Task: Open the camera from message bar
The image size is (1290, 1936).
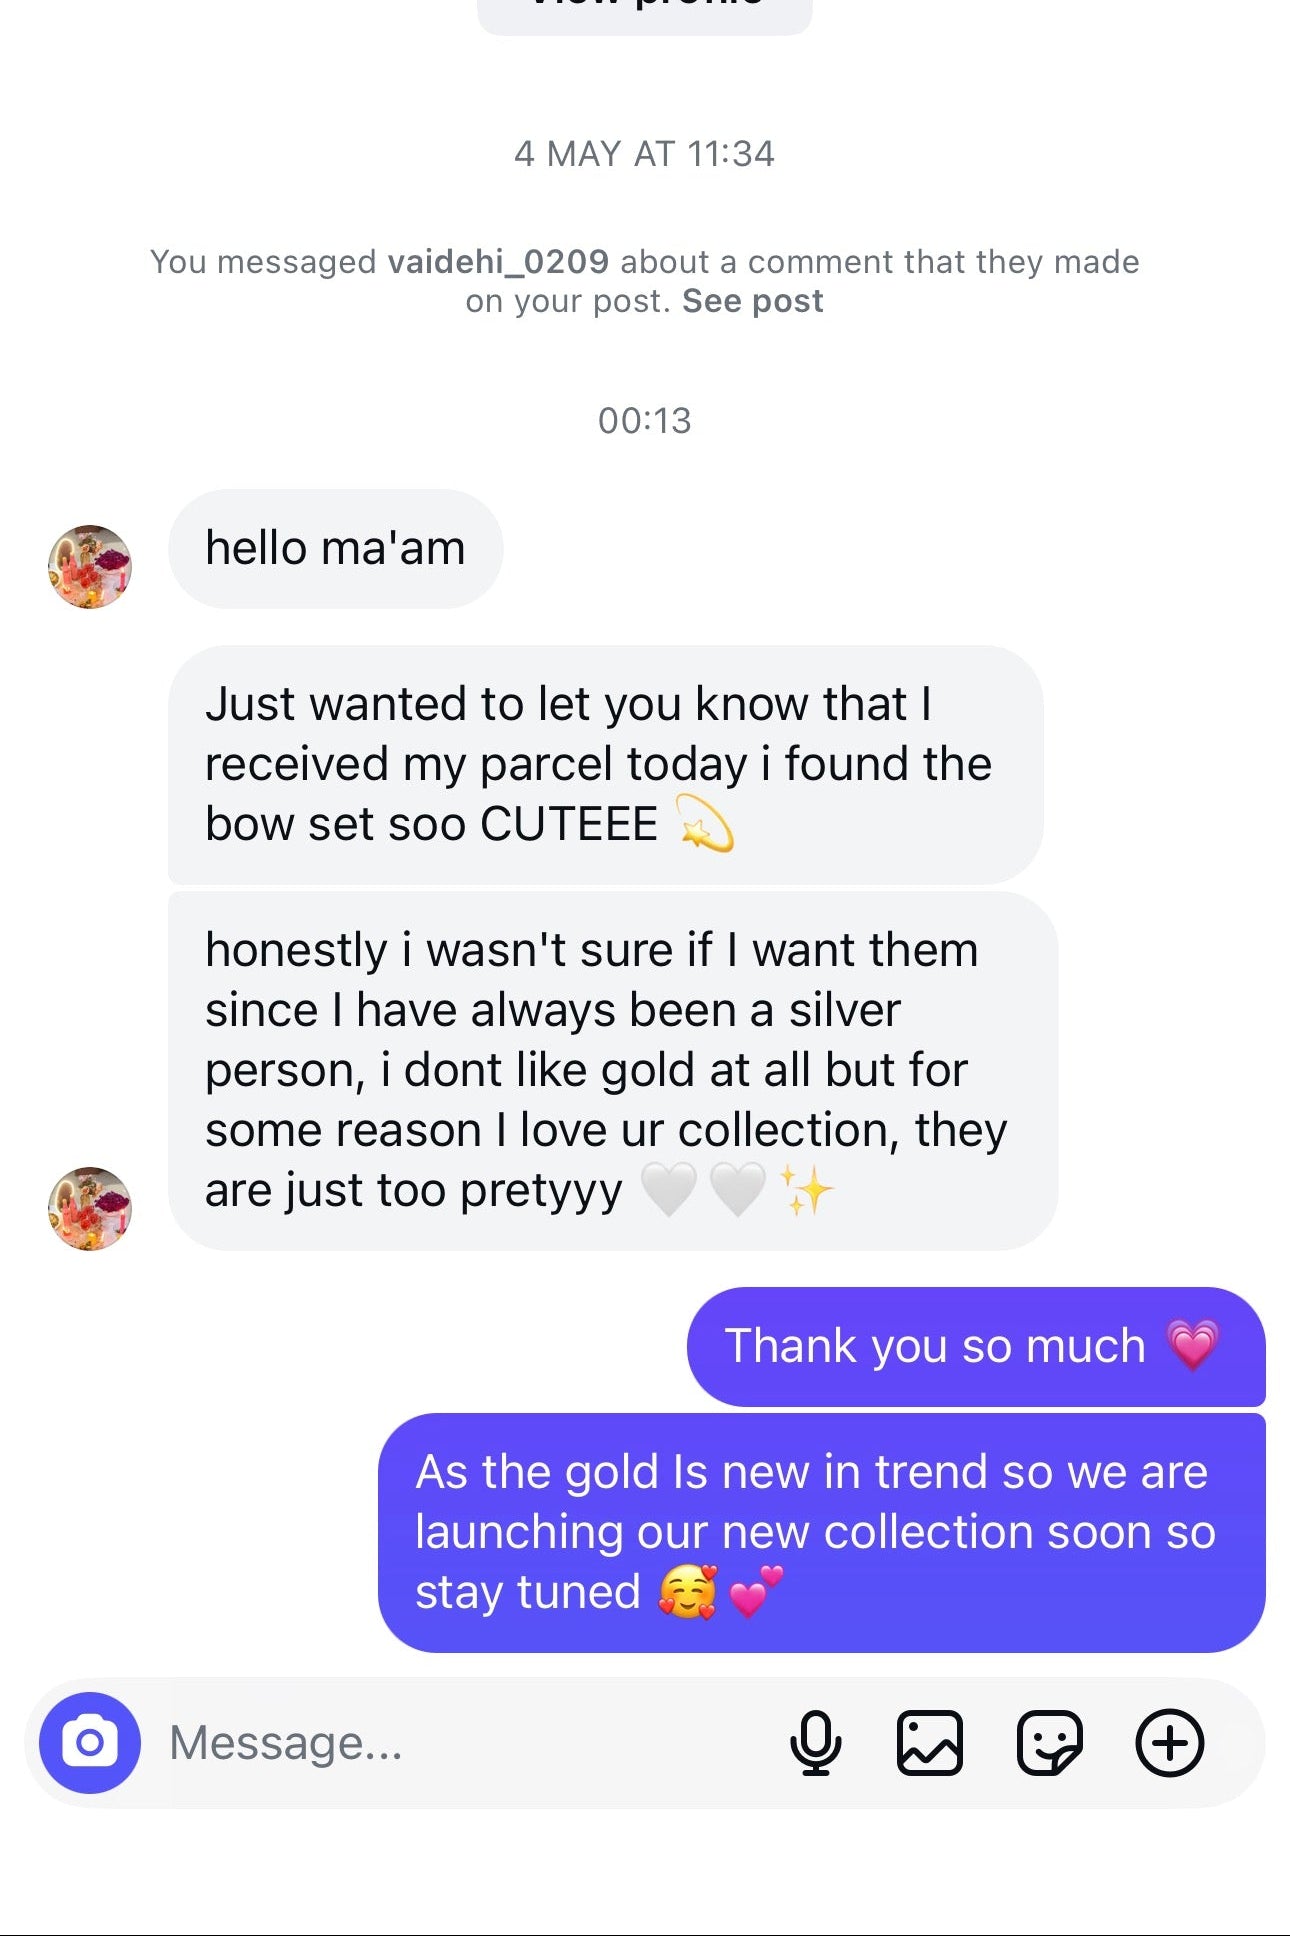Action: (x=89, y=1743)
